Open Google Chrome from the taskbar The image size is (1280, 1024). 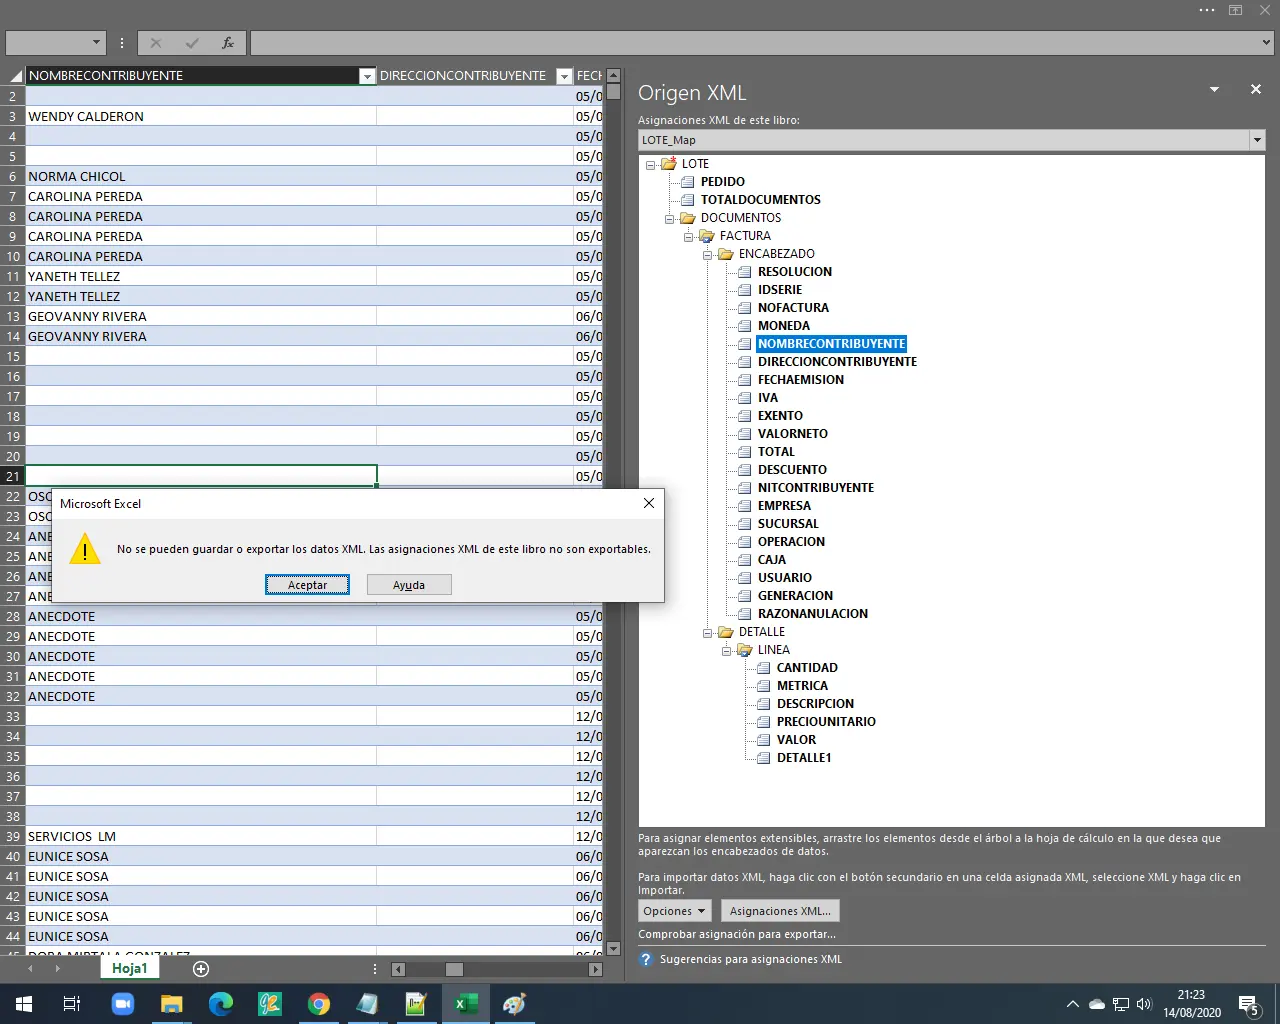tap(318, 1004)
